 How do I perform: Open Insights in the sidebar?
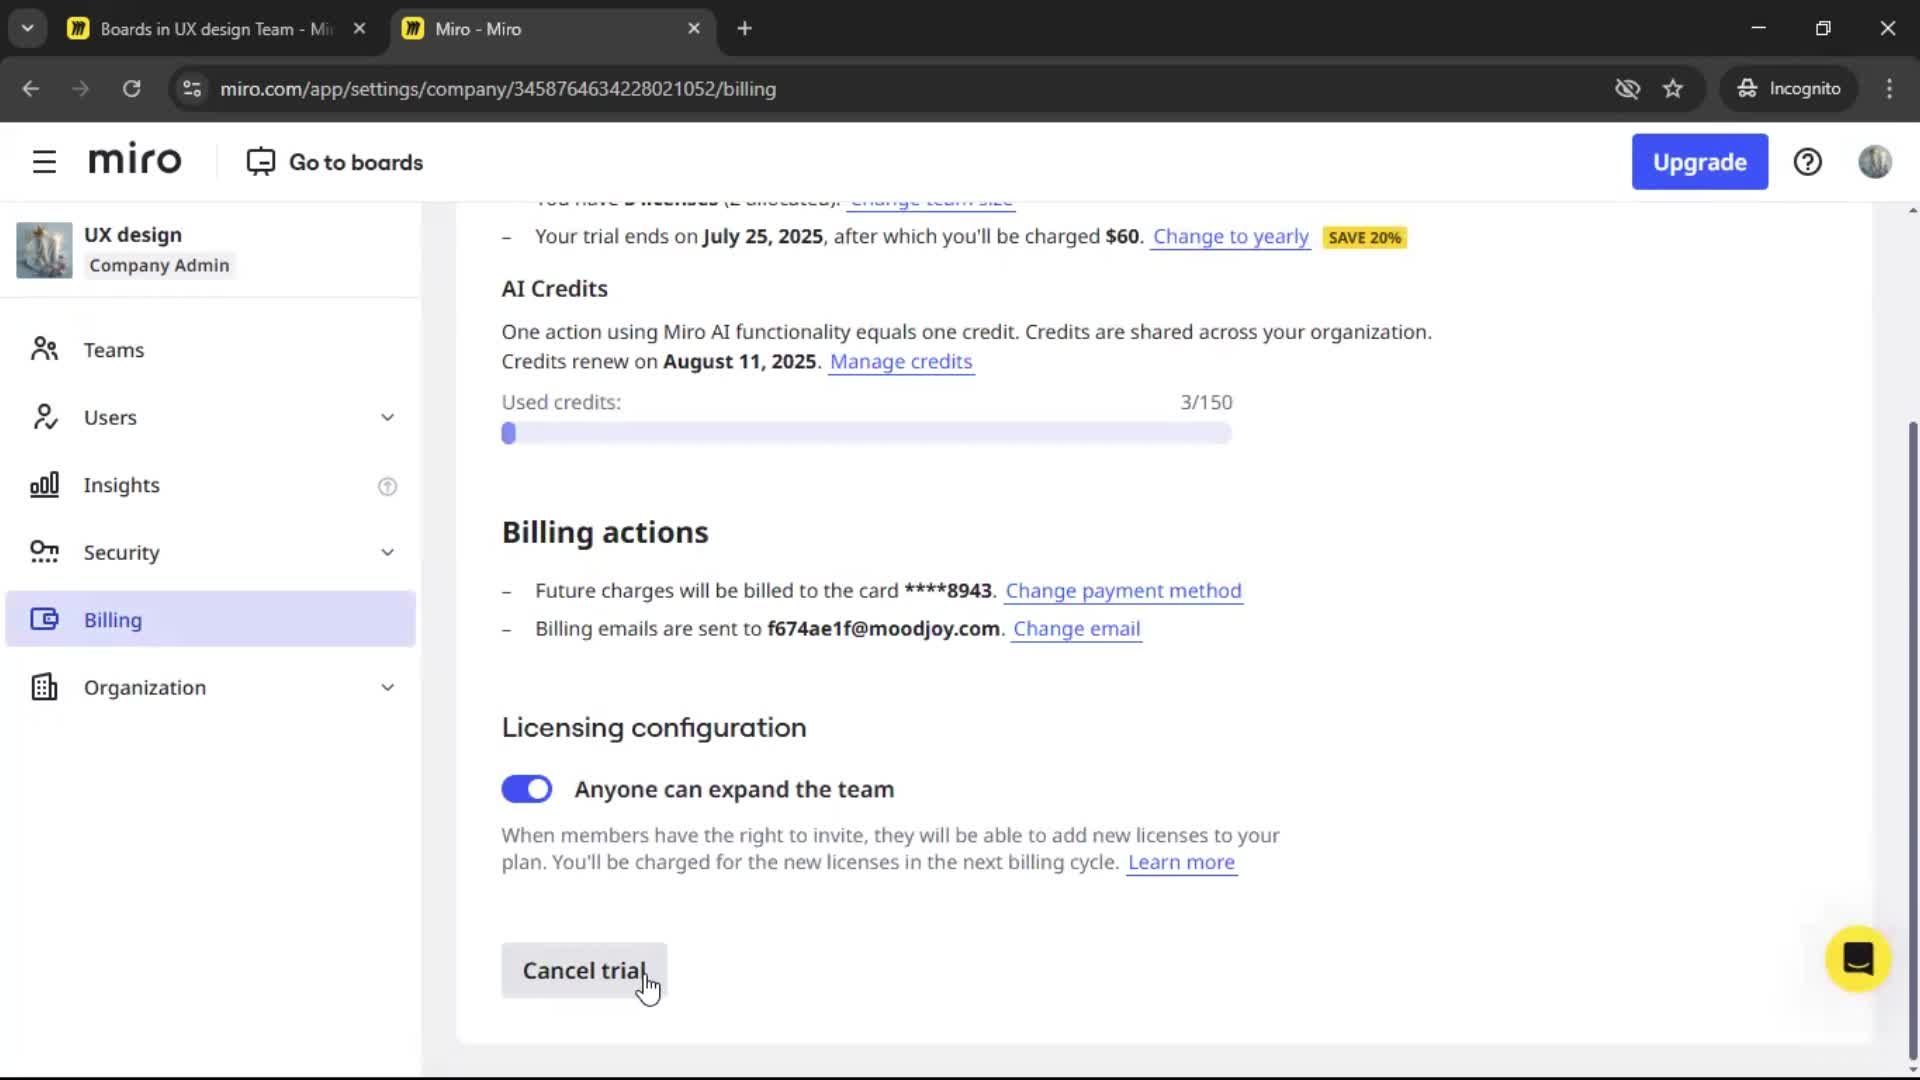tap(210, 485)
